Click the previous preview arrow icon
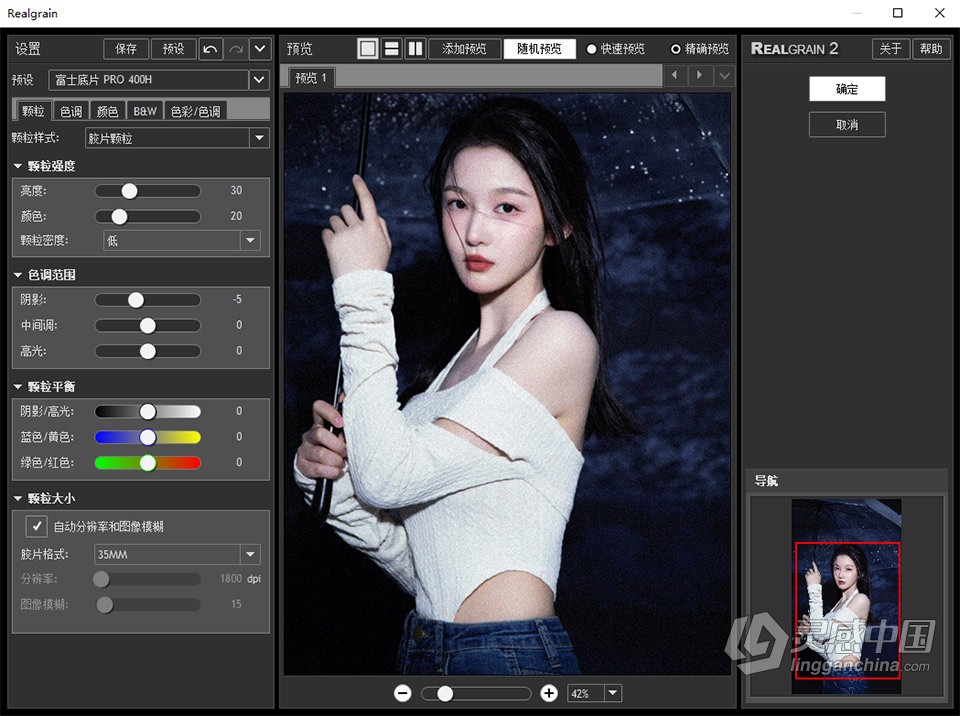 (x=675, y=74)
